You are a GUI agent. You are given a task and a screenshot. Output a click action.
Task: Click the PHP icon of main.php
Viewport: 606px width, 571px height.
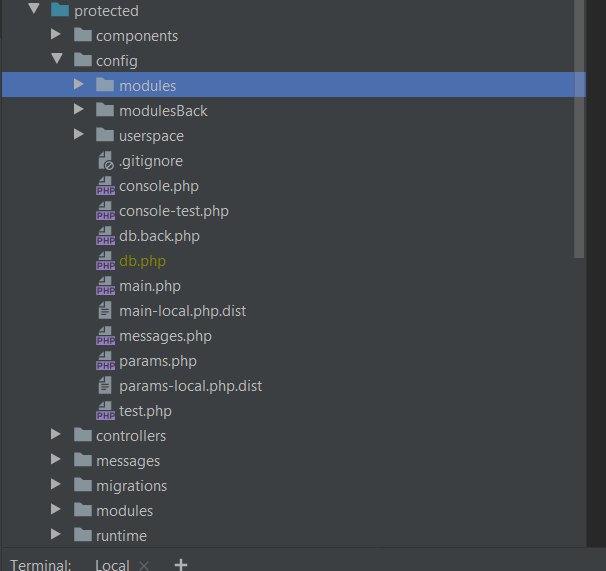coord(106,286)
